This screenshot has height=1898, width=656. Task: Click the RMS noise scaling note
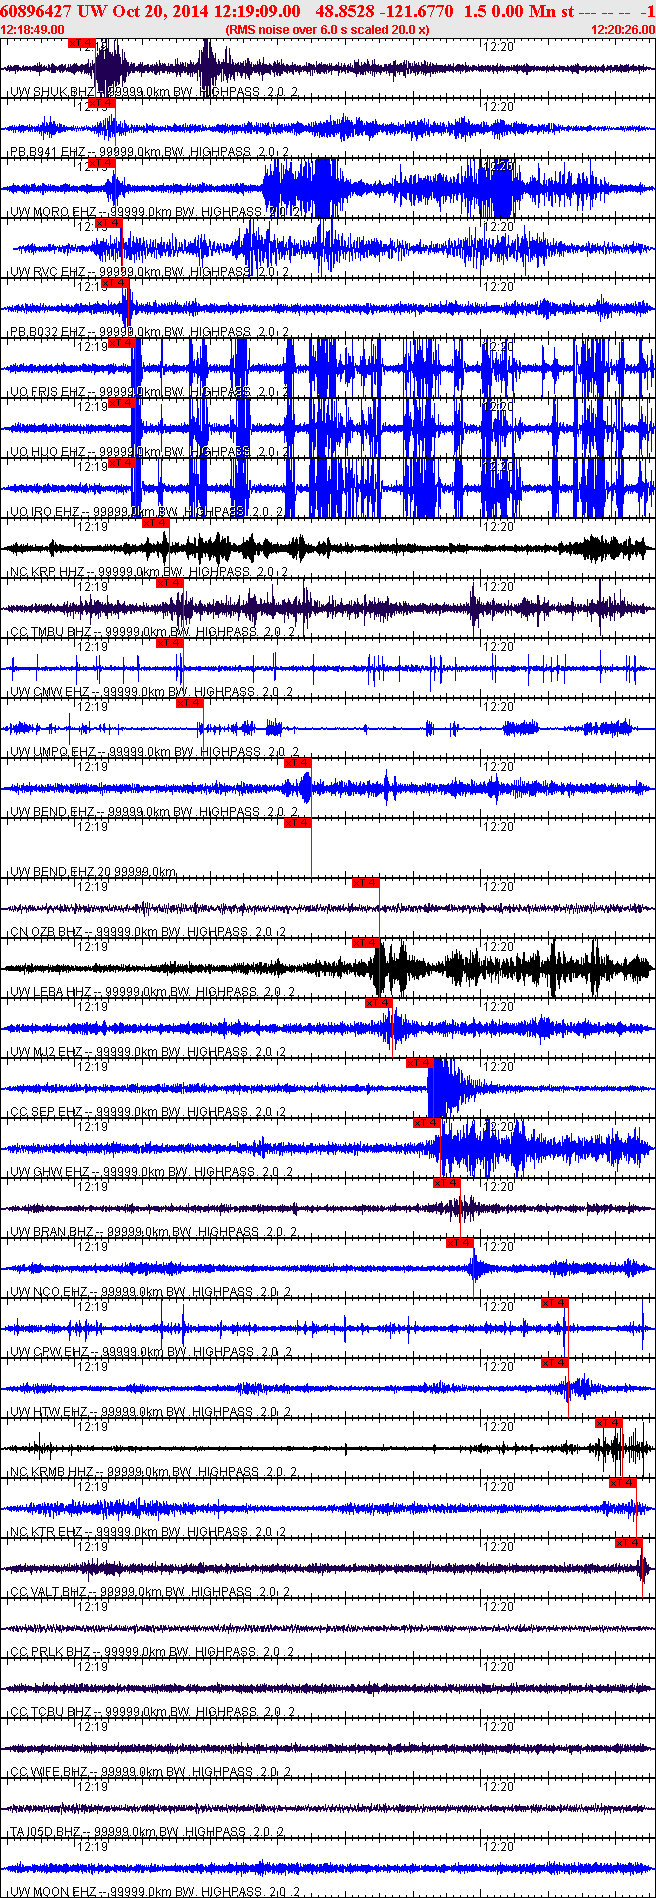point(327,29)
